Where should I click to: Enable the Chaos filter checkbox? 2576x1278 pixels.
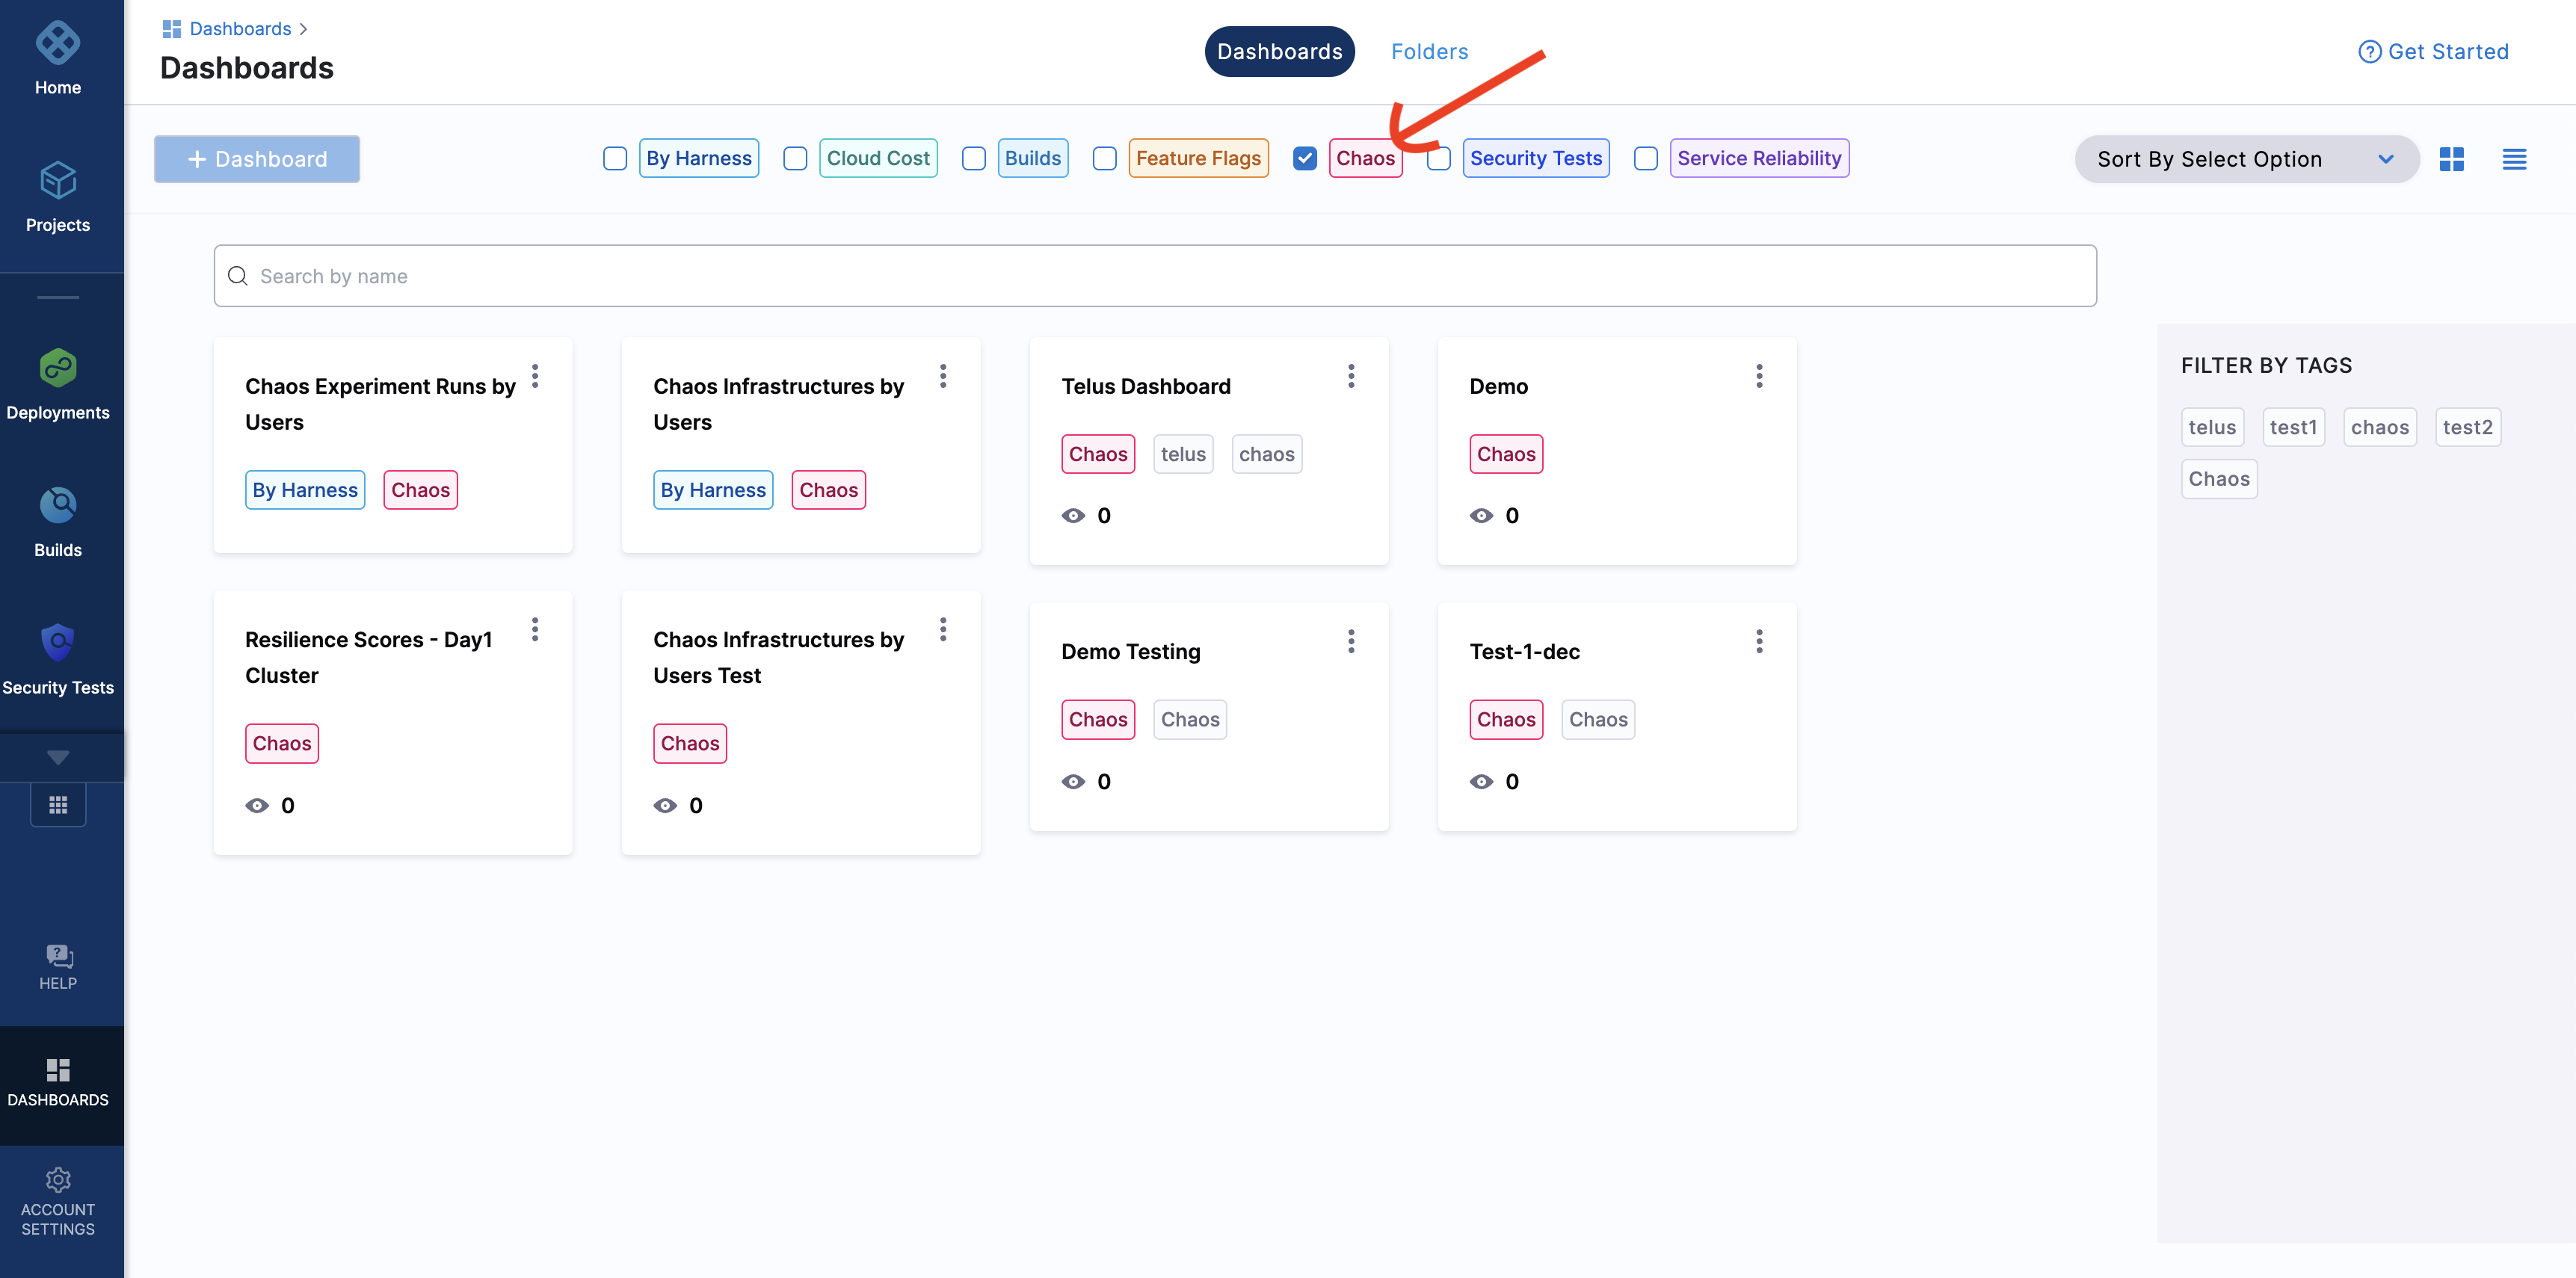pyautogui.click(x=1306, y=156)
